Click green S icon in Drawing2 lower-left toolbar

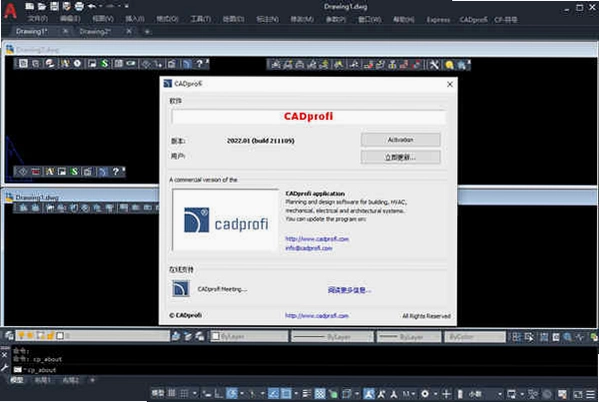74,172
